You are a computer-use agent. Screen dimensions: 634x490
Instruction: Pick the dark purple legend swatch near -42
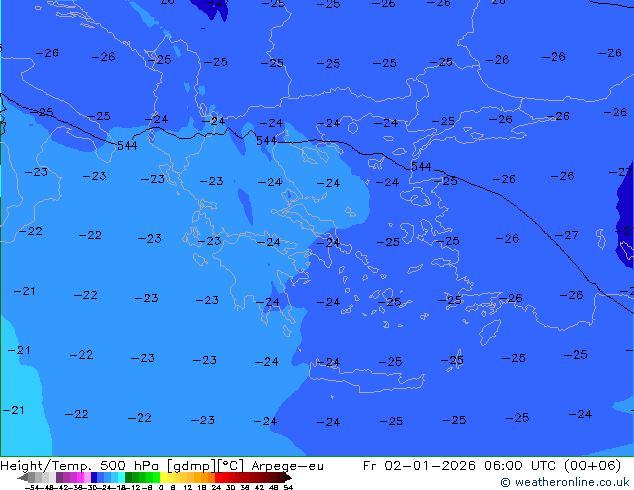[59, 477]
